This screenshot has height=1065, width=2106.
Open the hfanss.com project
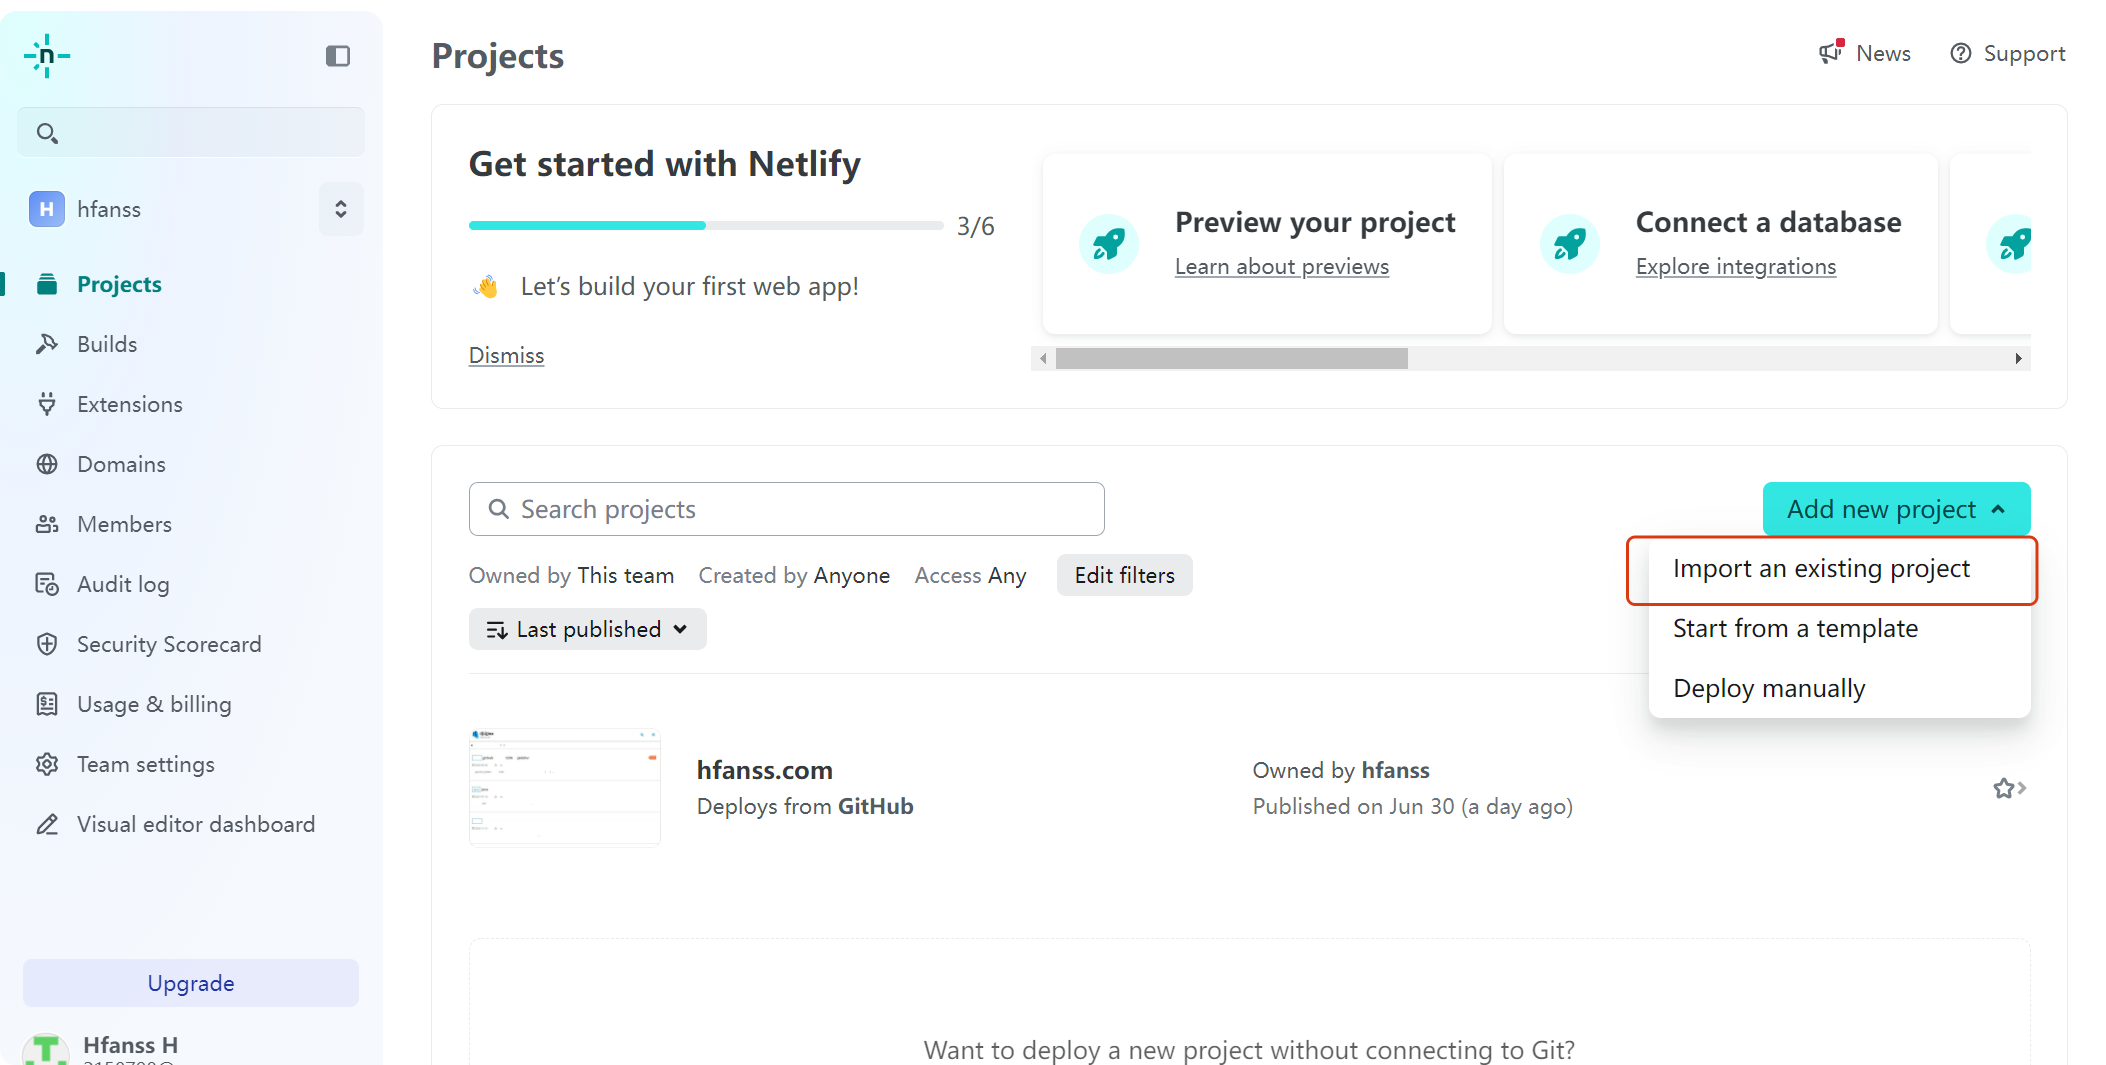coord(765,770)
